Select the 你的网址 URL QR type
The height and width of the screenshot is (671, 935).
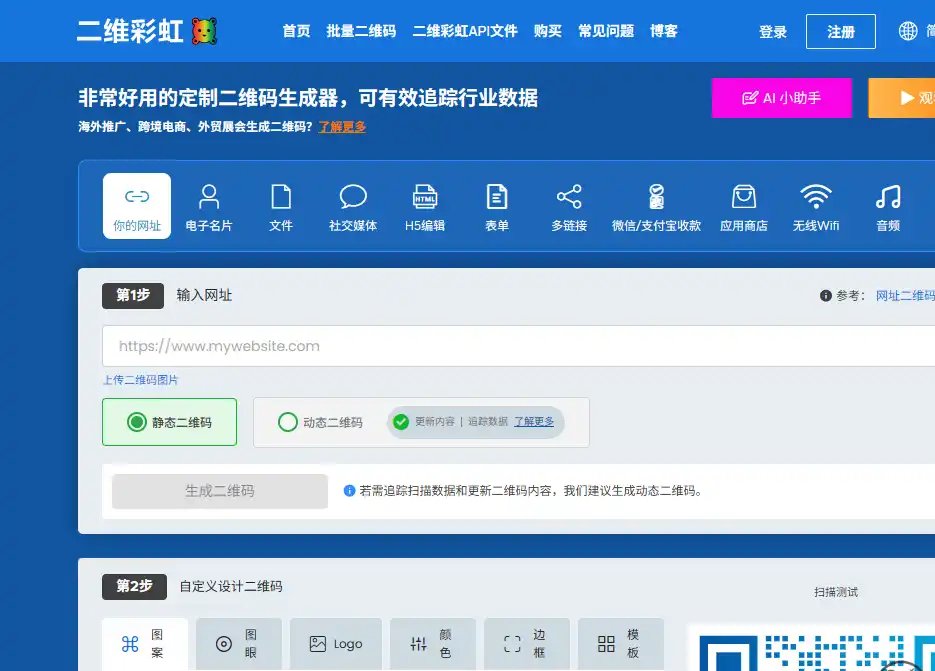click(137, 206)
